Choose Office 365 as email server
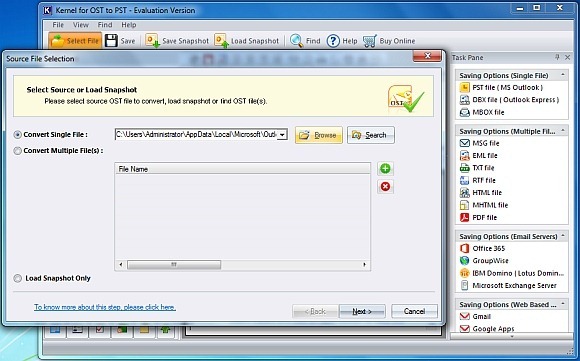Screen dimensions: 580x361 pos(482,249)
